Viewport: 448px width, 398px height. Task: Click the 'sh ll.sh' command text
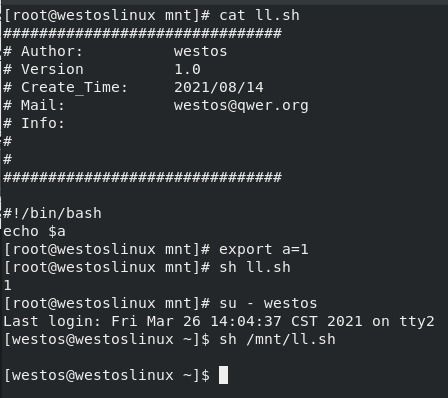point(255,267)
